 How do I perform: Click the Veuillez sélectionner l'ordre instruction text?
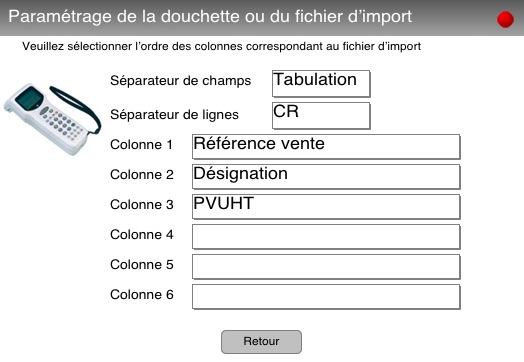222,46
